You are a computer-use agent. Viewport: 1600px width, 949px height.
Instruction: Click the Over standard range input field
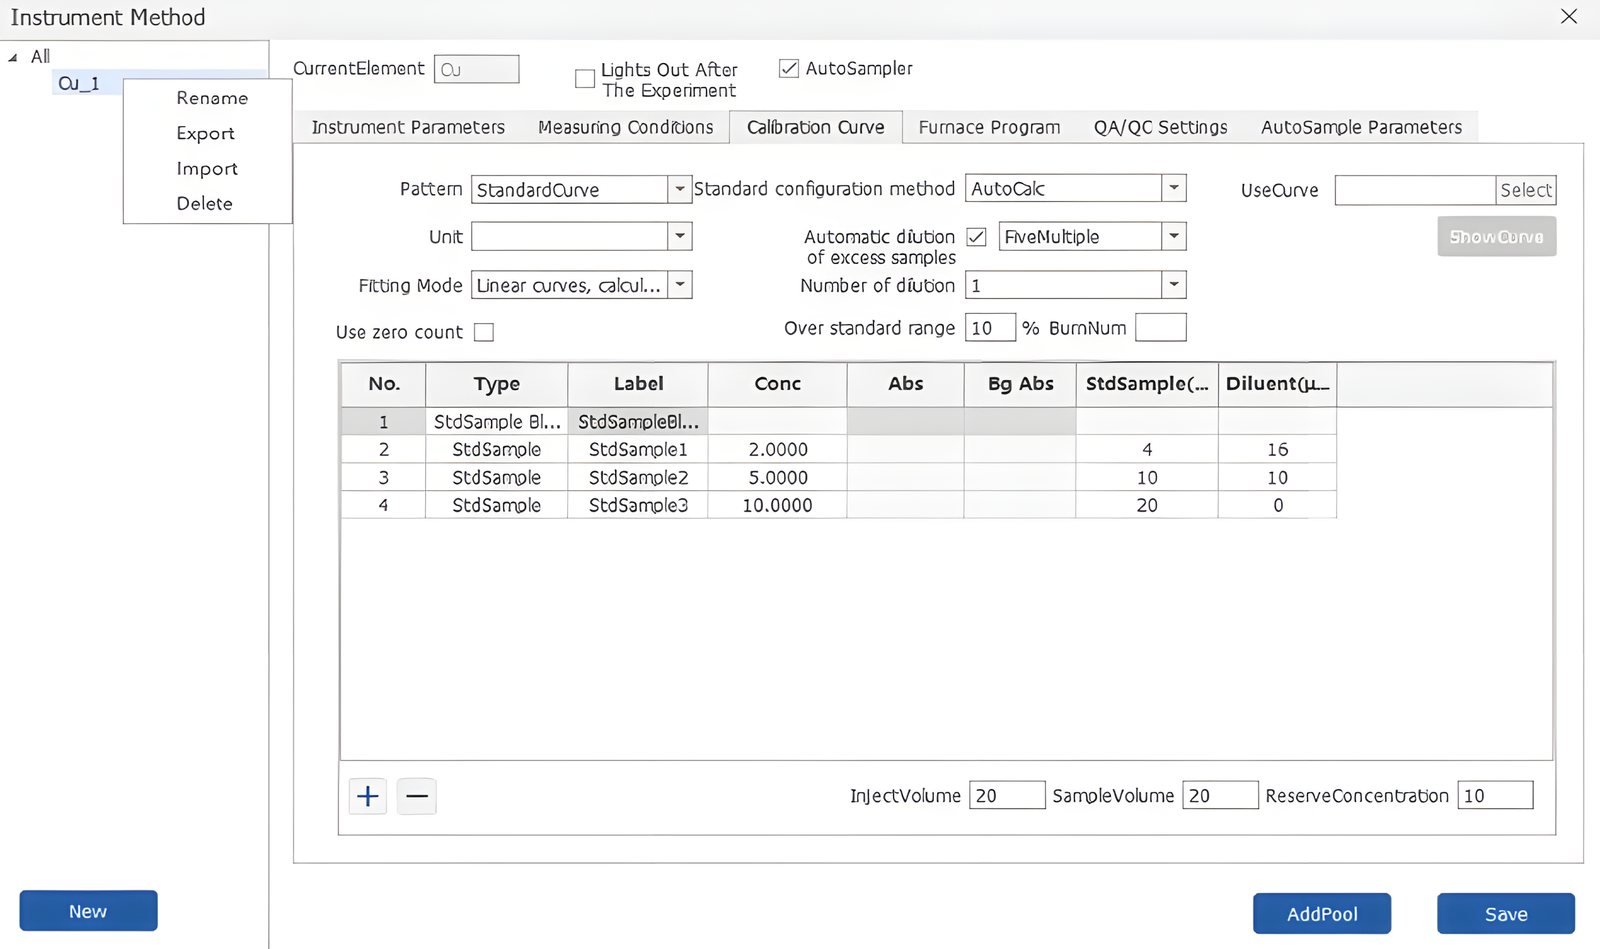[990, 328]
